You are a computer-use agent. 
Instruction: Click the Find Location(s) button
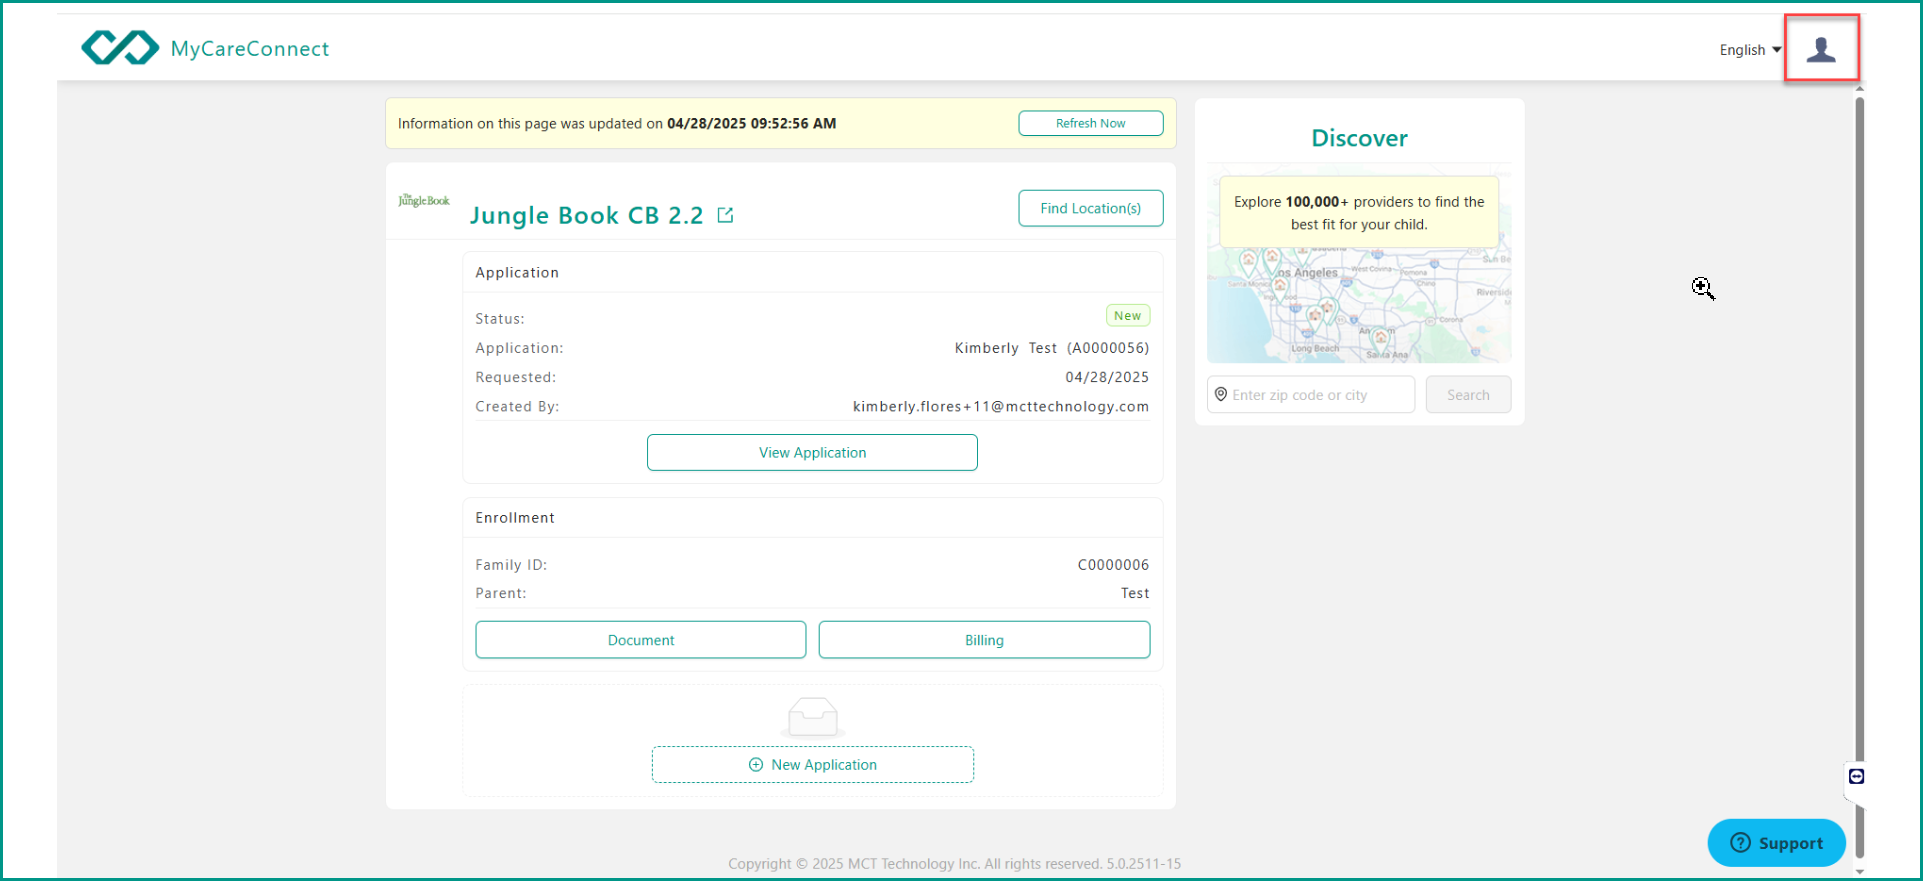click(x=1090, y=208)
